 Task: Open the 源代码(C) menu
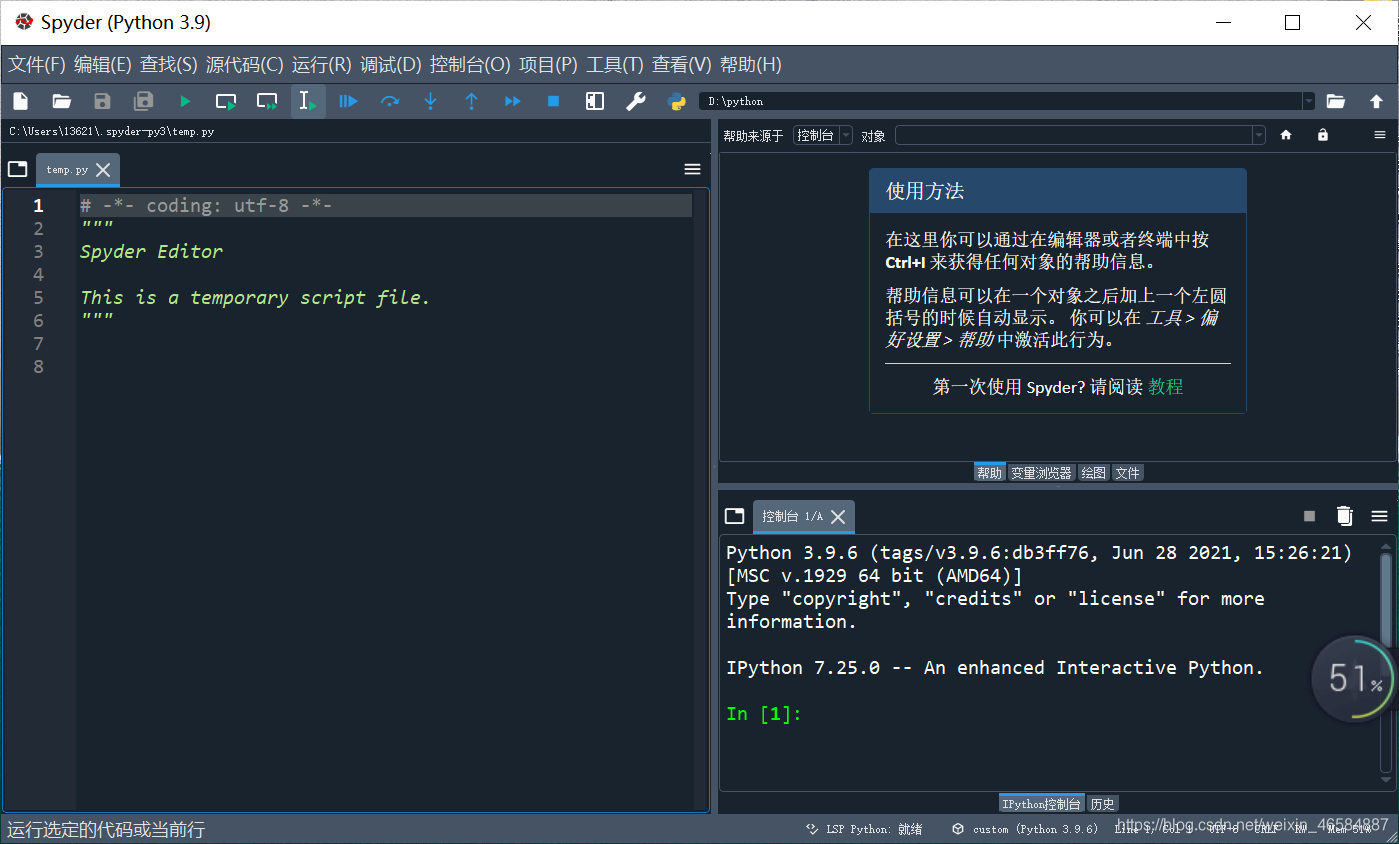[x=245, y=65]
